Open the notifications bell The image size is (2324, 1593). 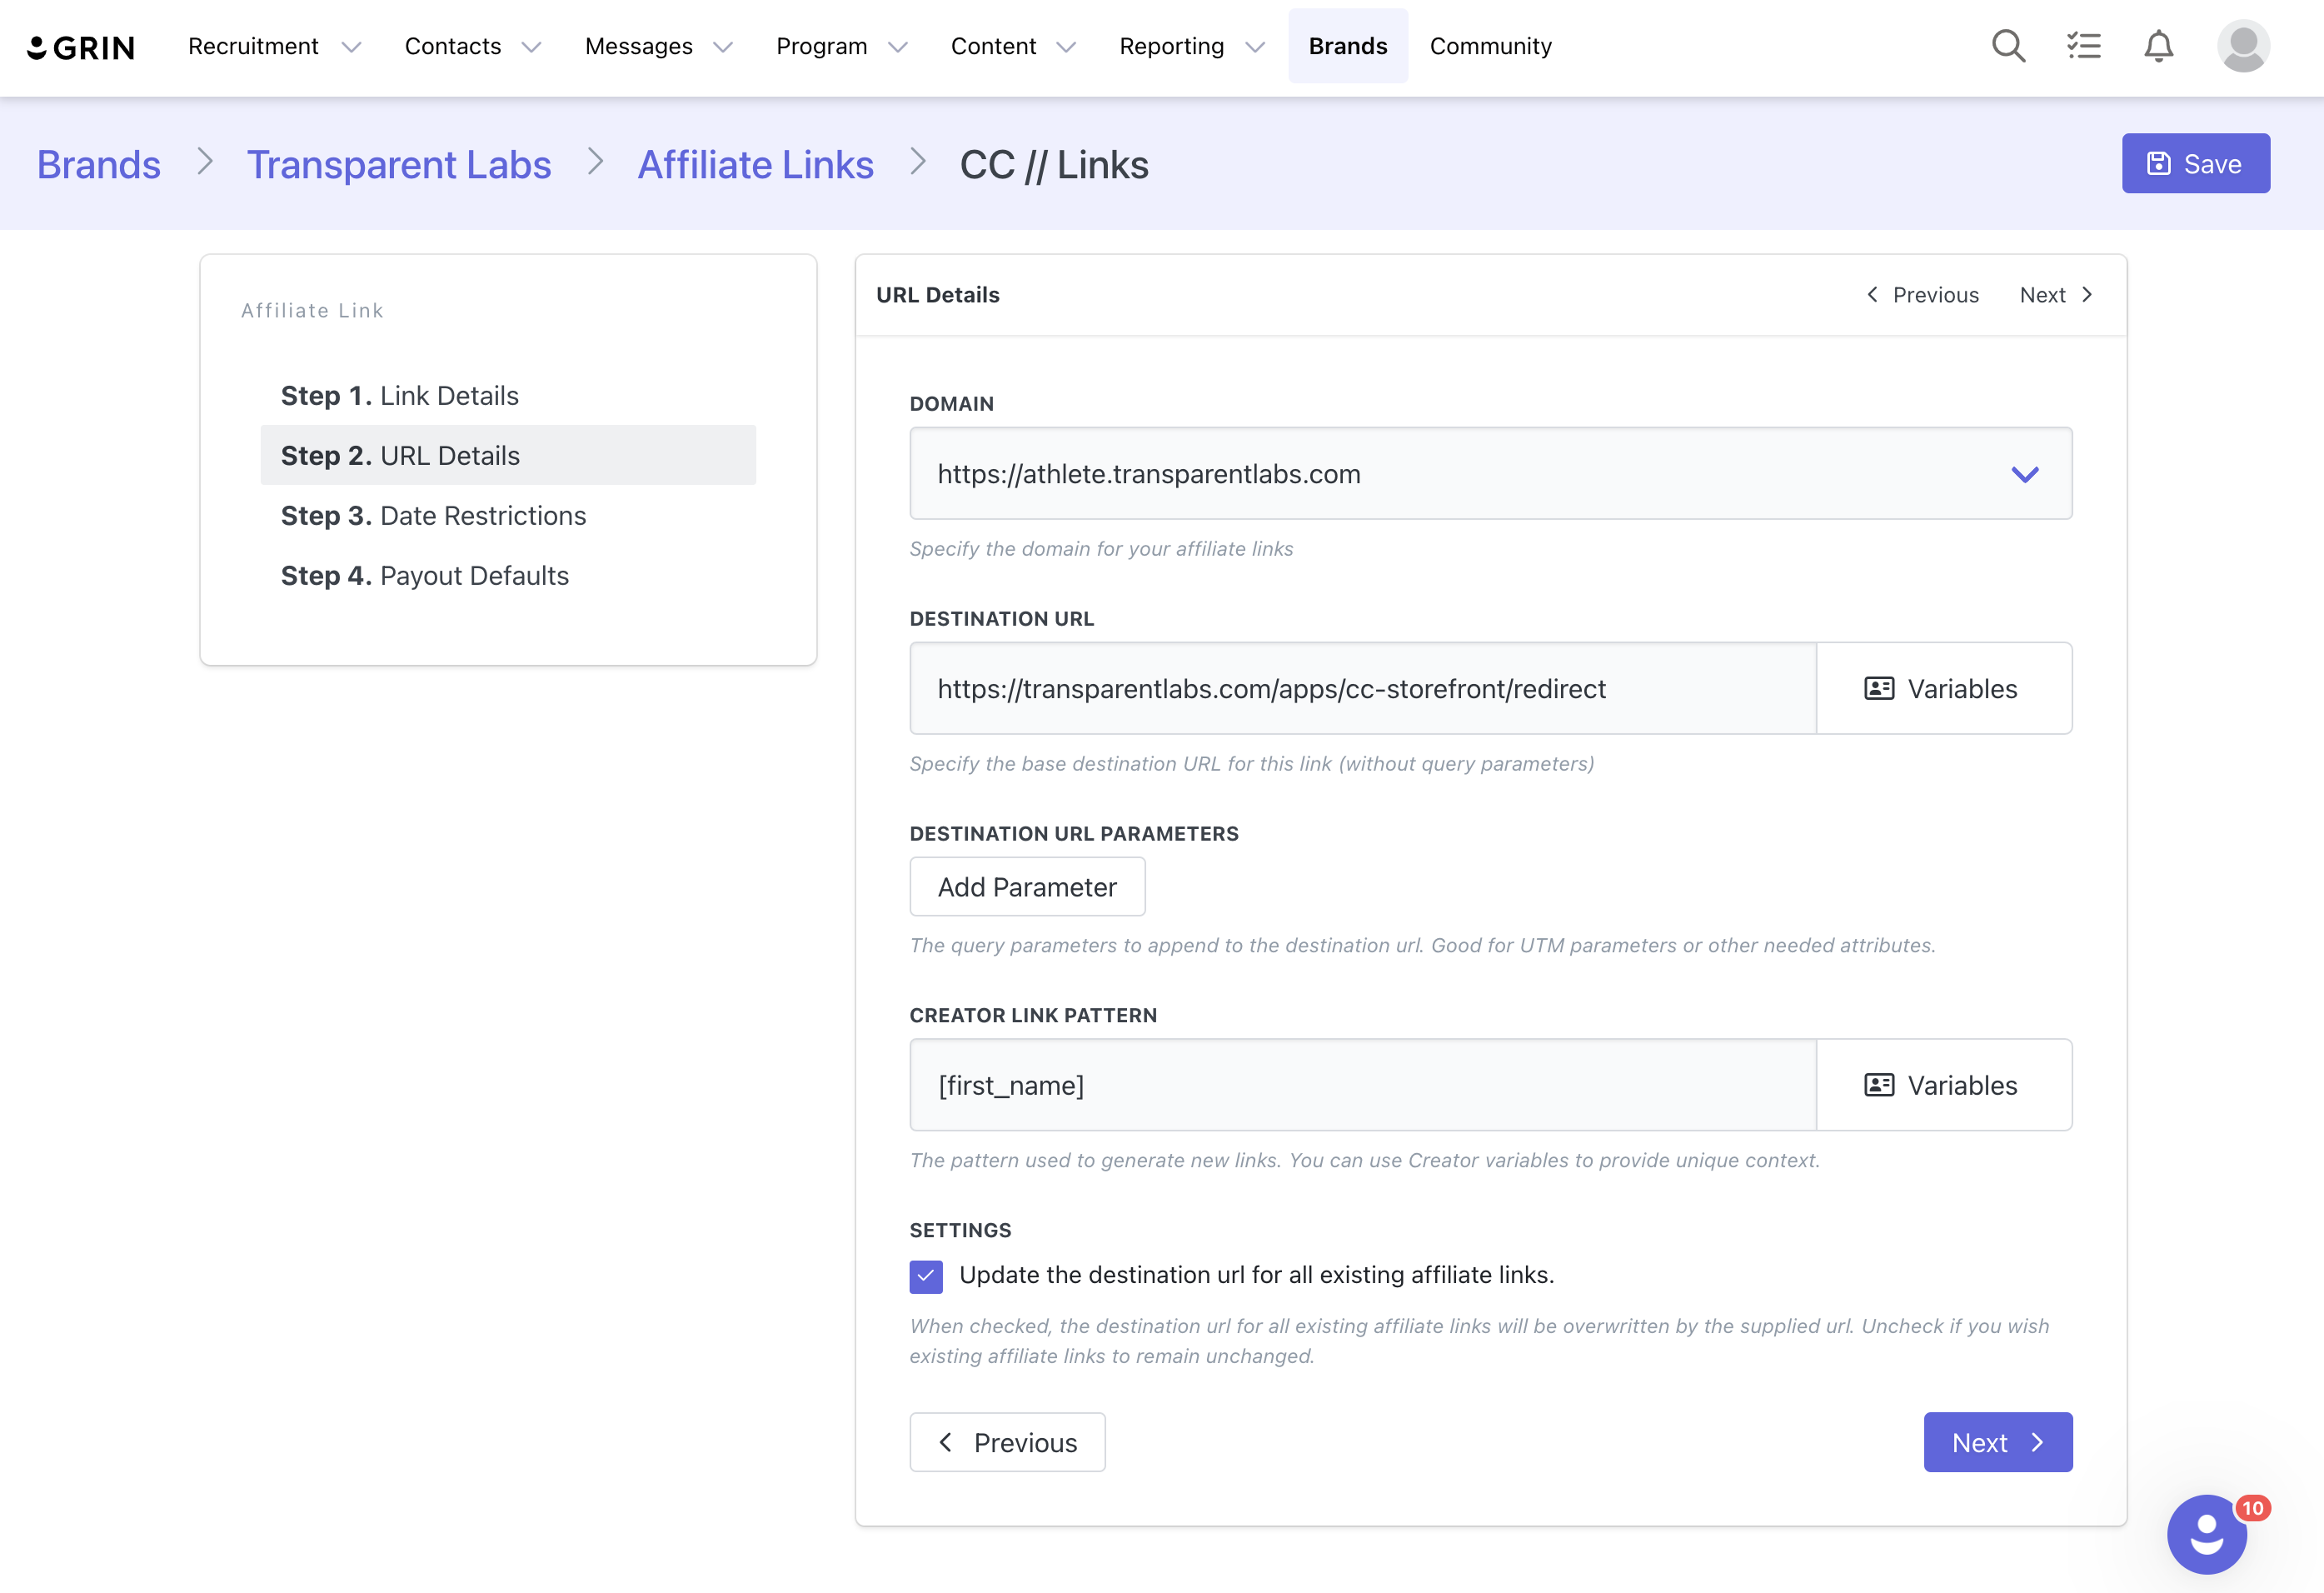tap(2158, 46)
